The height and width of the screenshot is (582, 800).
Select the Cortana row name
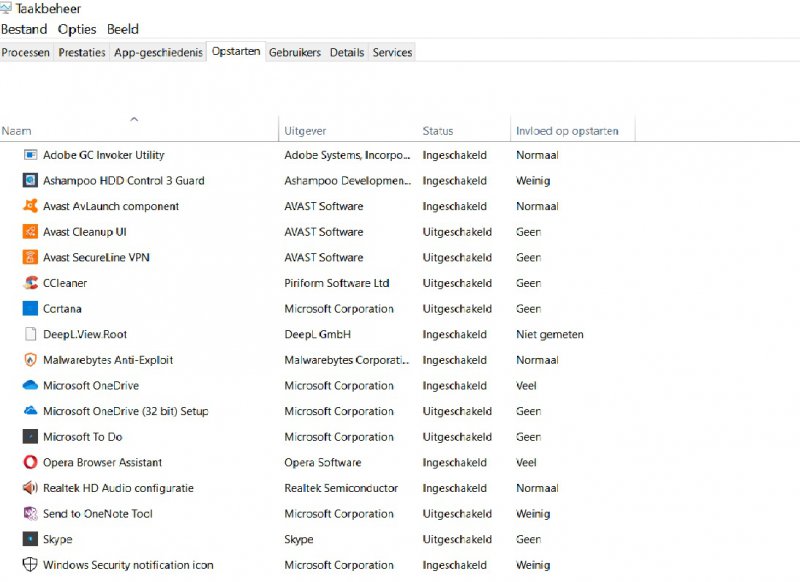click(62, 309)
